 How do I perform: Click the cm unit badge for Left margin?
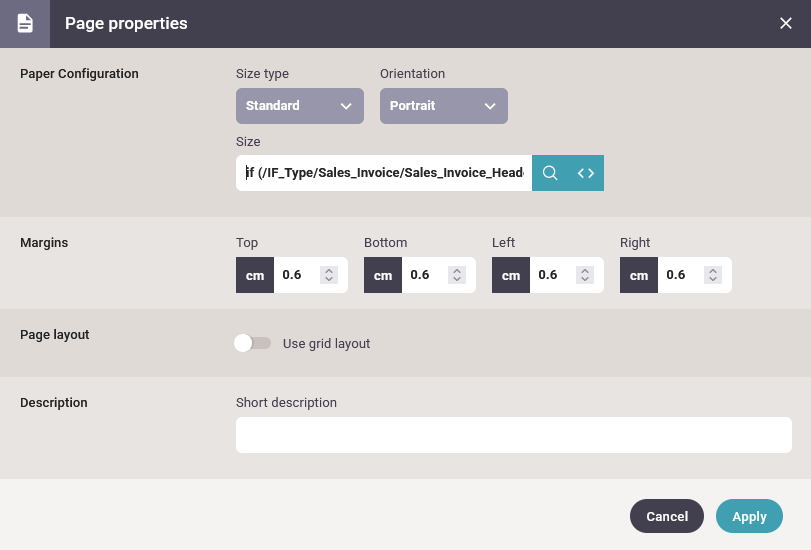511,275
